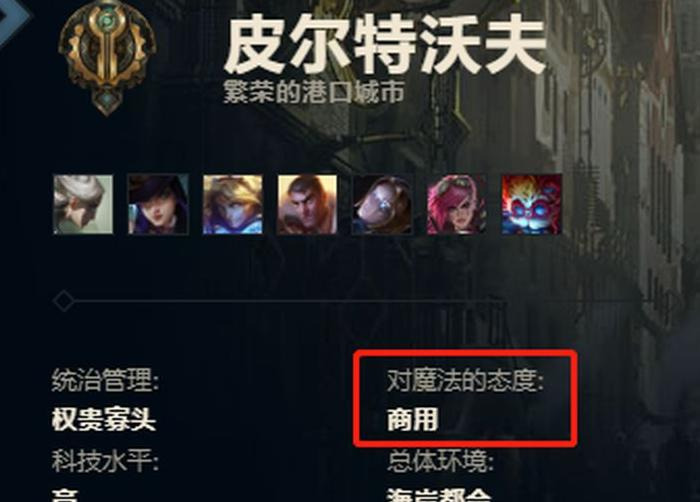Click the highlighted 商用 value
This screenshot has width=700, height=502.
pyautogui.click(x=412, y=420)
